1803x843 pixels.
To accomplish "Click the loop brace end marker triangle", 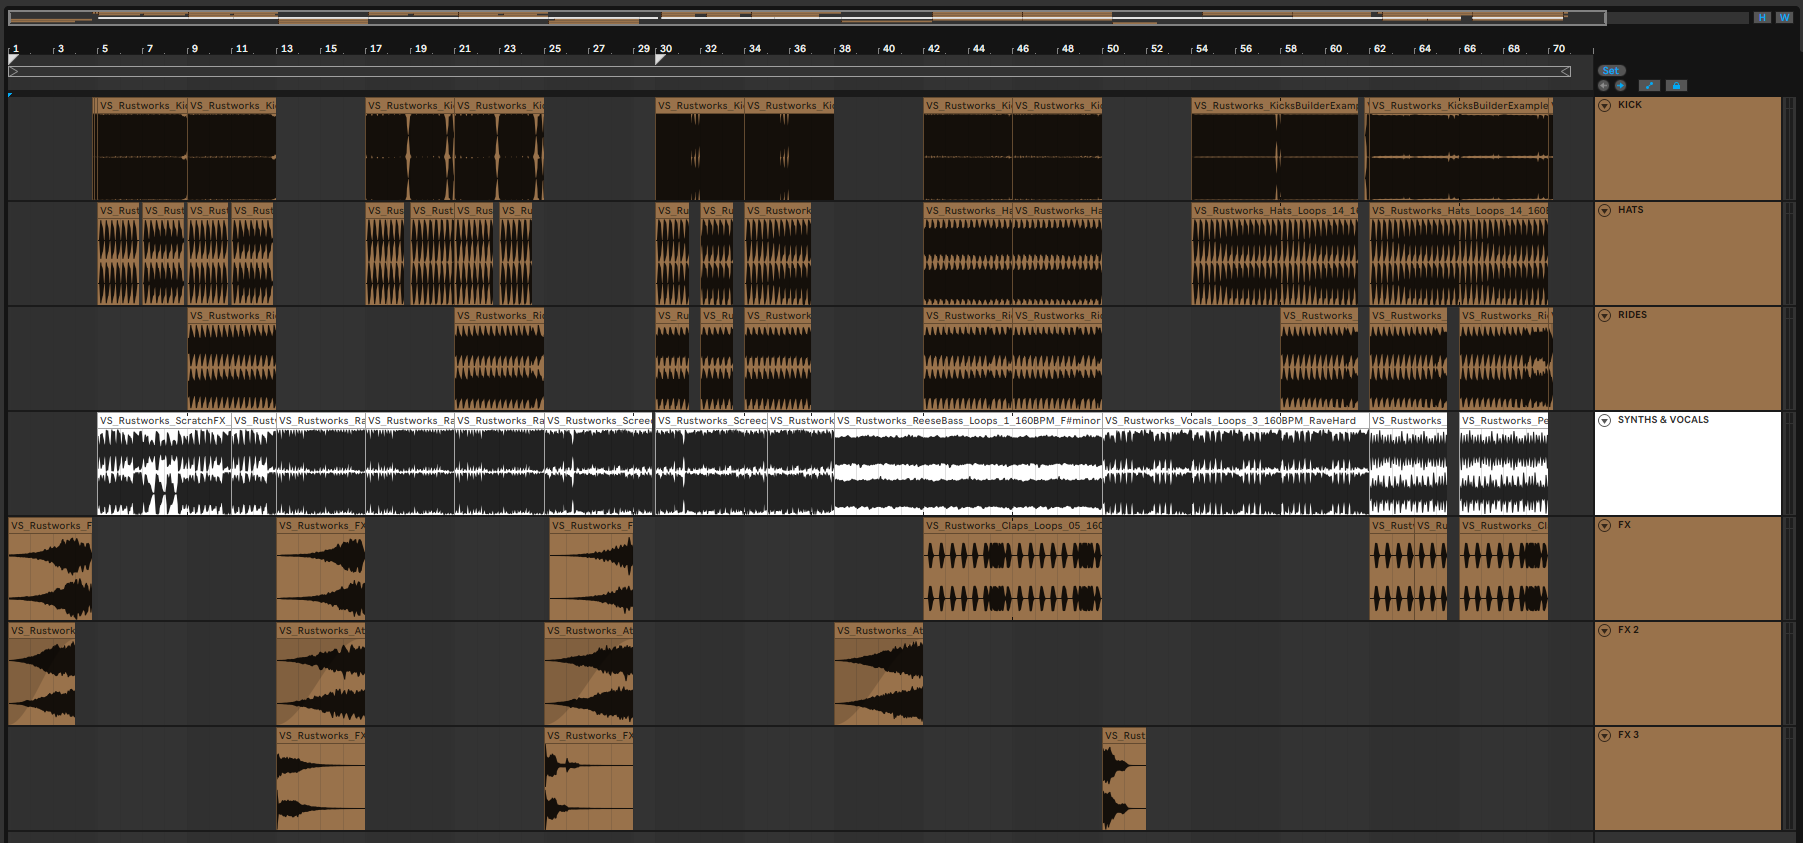I will 1566,71.
